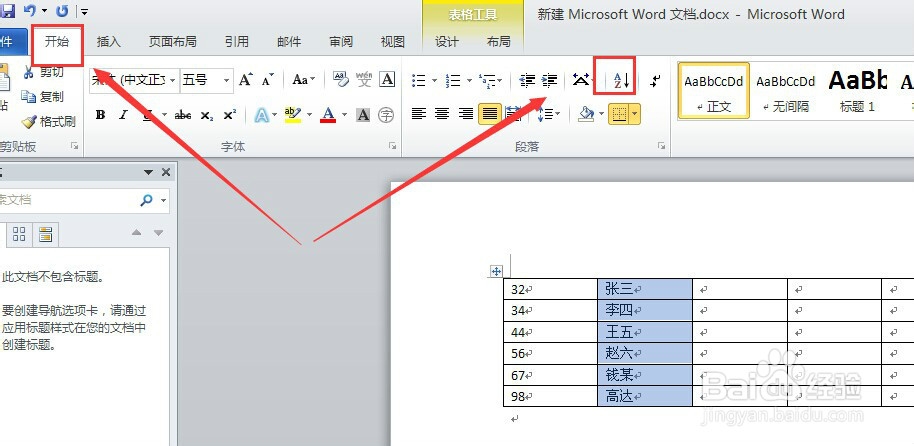Click the table move handle

(x=496, y=271)
